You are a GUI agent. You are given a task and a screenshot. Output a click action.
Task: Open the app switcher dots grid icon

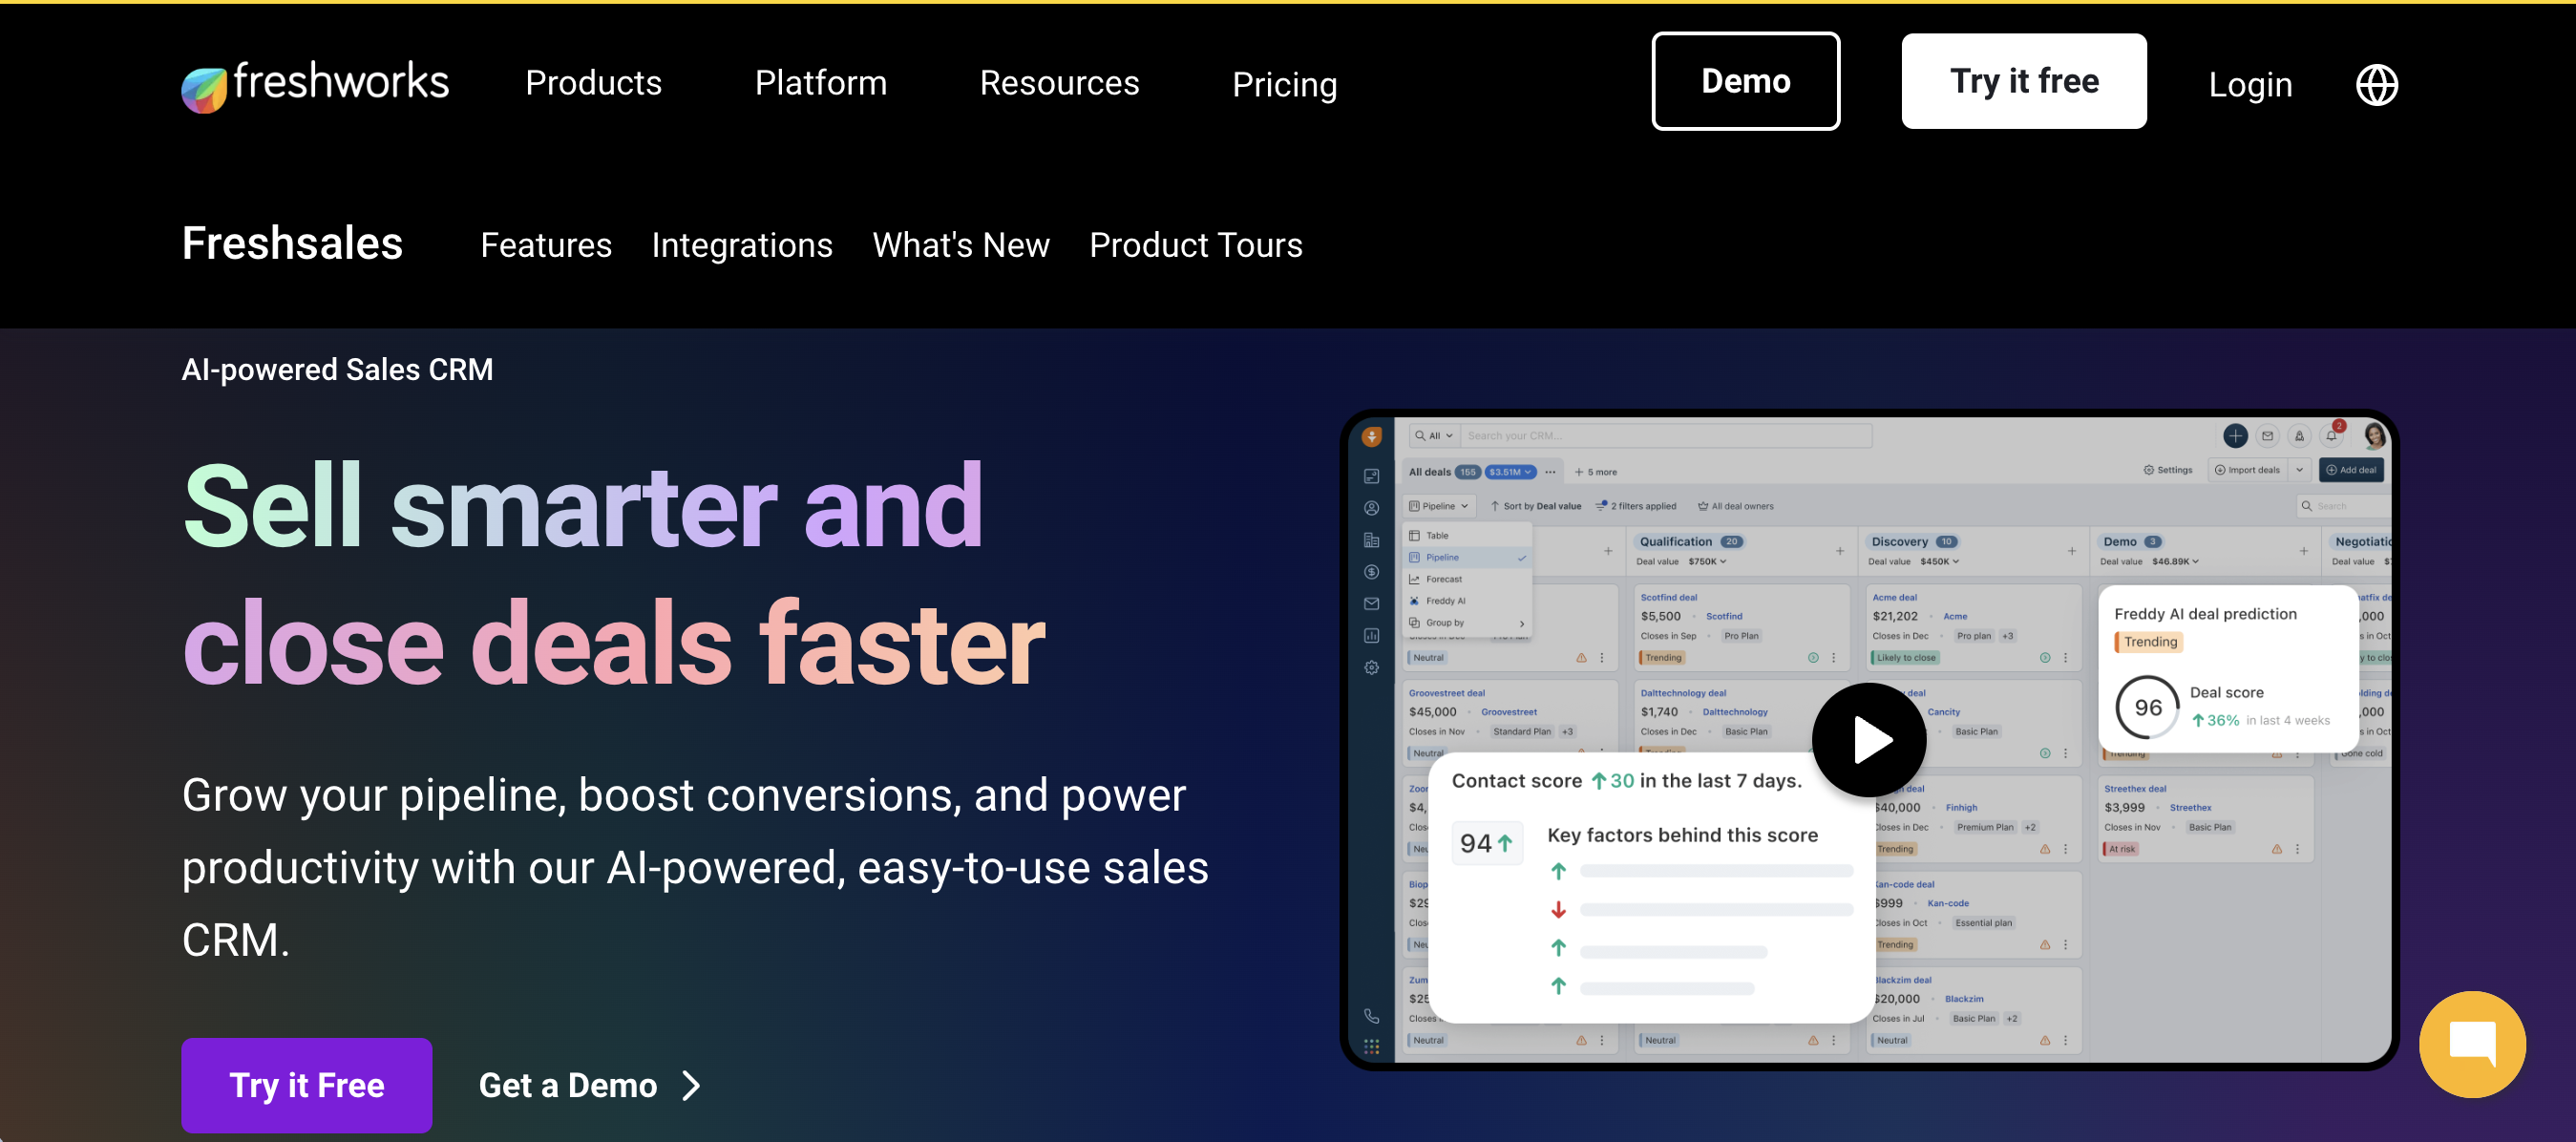point(1371,1046)
